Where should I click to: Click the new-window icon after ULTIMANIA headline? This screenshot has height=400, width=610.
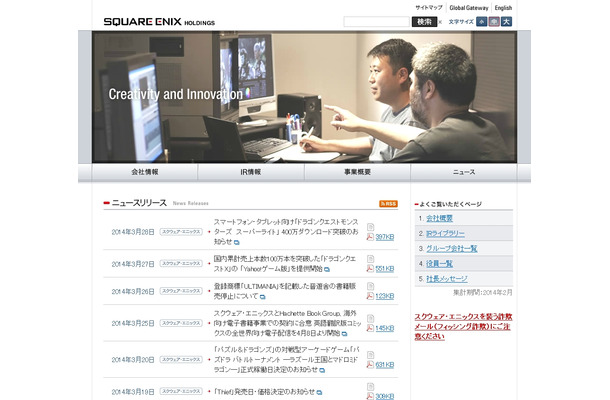point(263,297)
